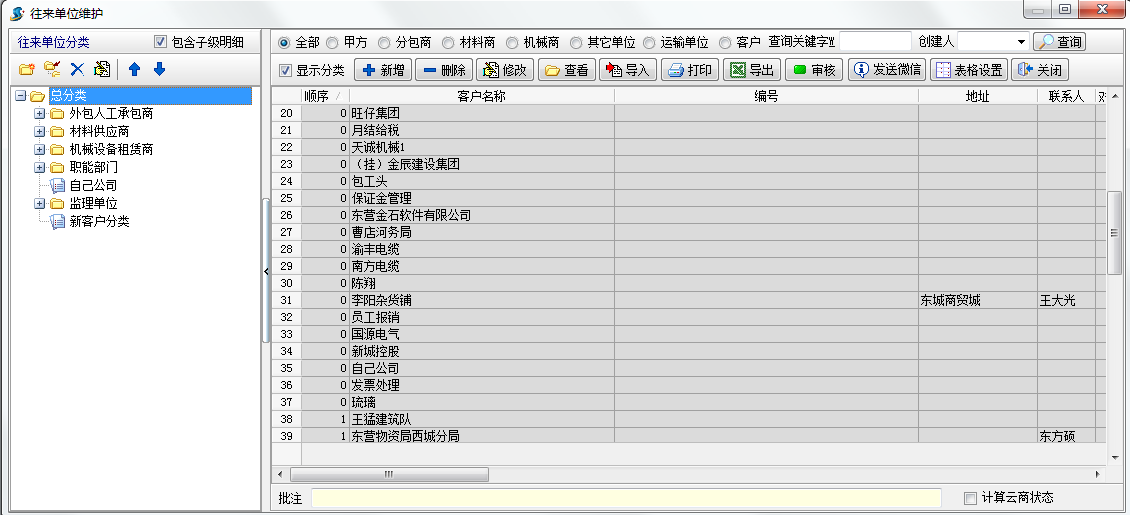Collapse the 总分类 root node
The height and width of the screenshot is (515, 1130).
(x=21, y=96)
